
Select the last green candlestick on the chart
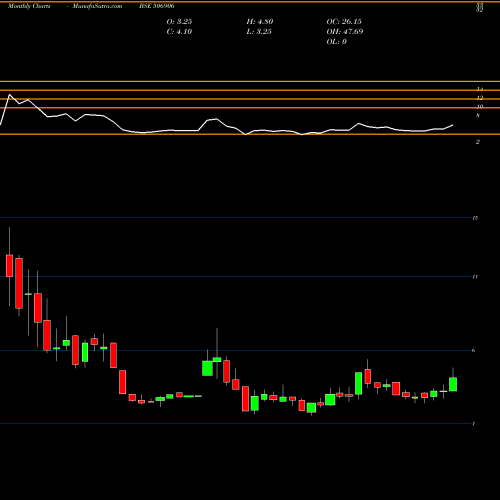453,384
